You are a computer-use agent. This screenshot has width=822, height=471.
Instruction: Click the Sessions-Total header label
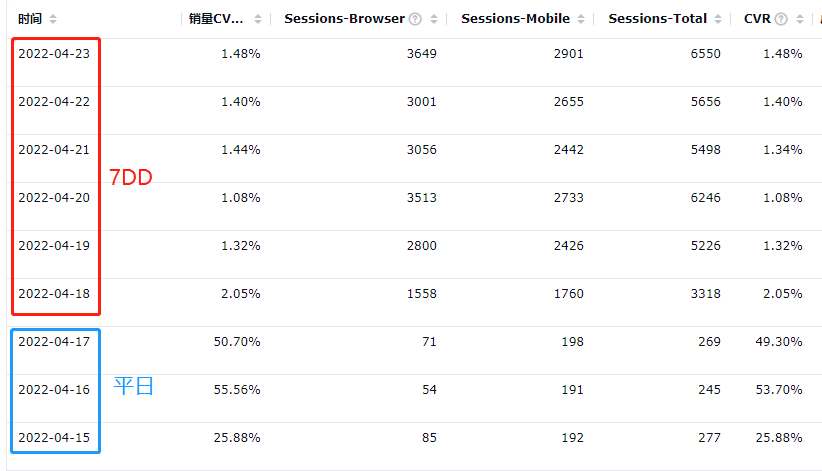pos(657,19)
